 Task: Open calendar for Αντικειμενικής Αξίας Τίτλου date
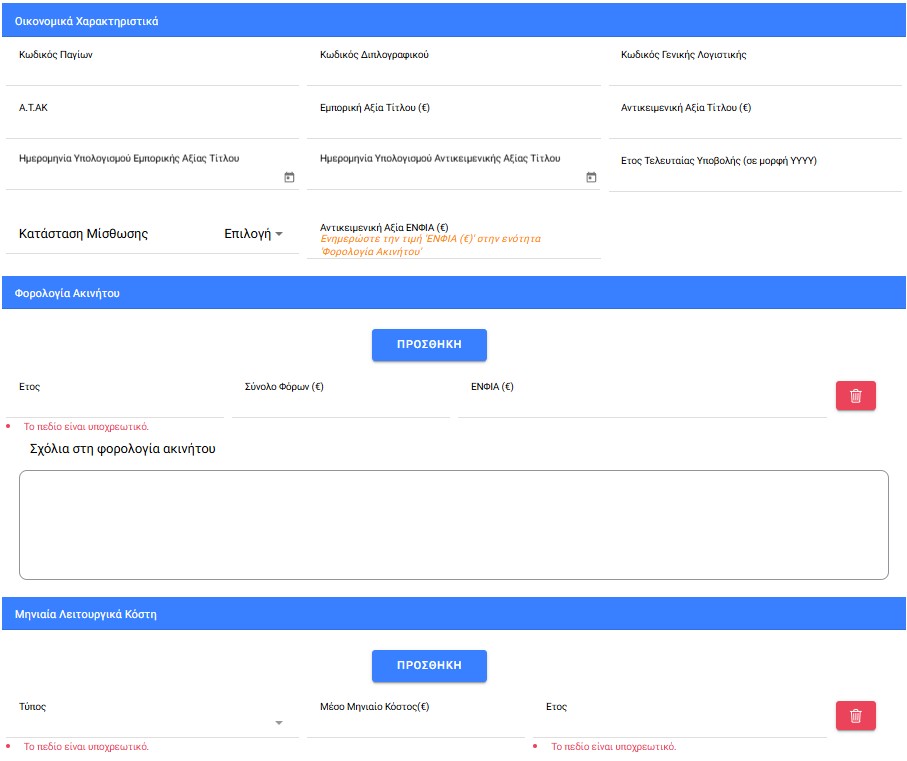(591, 177)
